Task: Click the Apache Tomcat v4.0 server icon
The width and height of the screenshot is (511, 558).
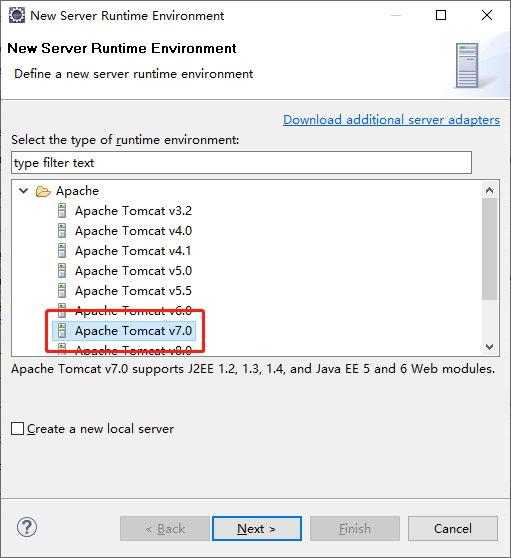Action: click(62, 231)
